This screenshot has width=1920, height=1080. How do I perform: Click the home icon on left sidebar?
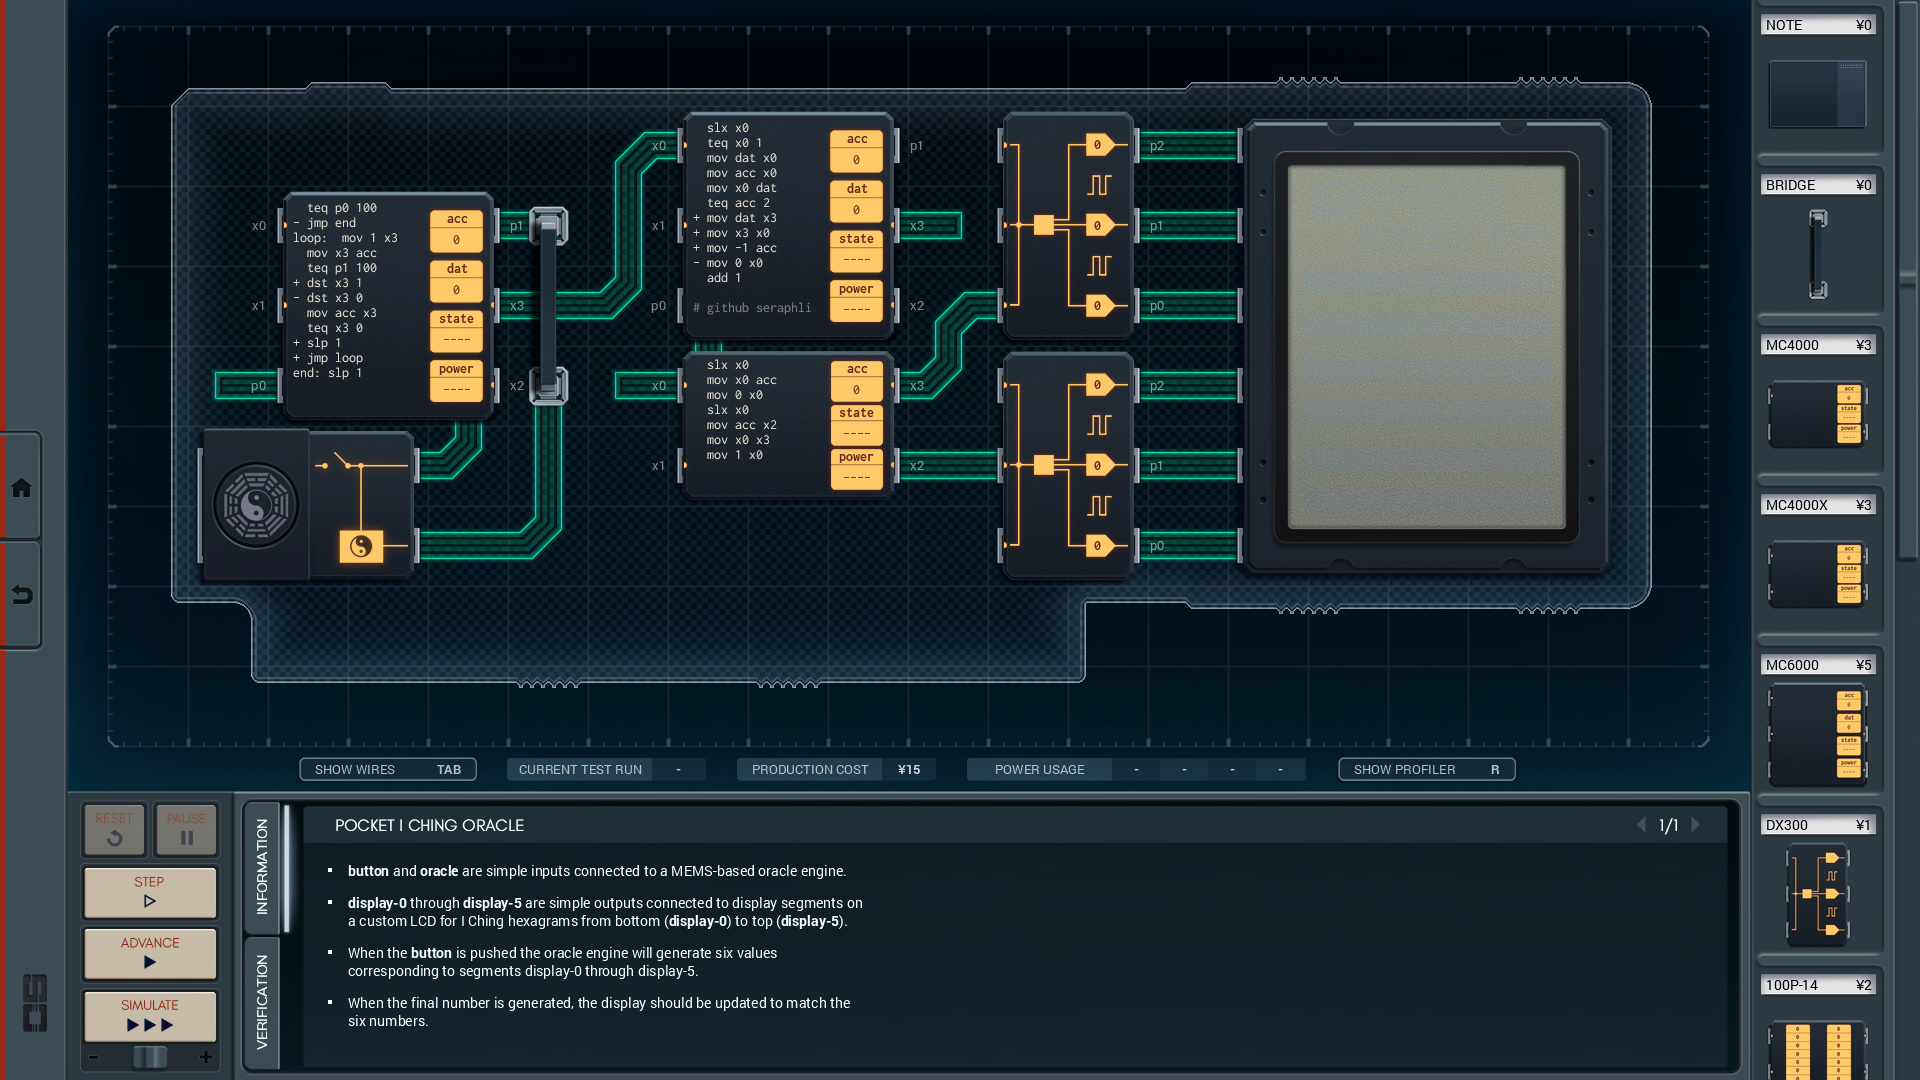(x=21, y=488)
